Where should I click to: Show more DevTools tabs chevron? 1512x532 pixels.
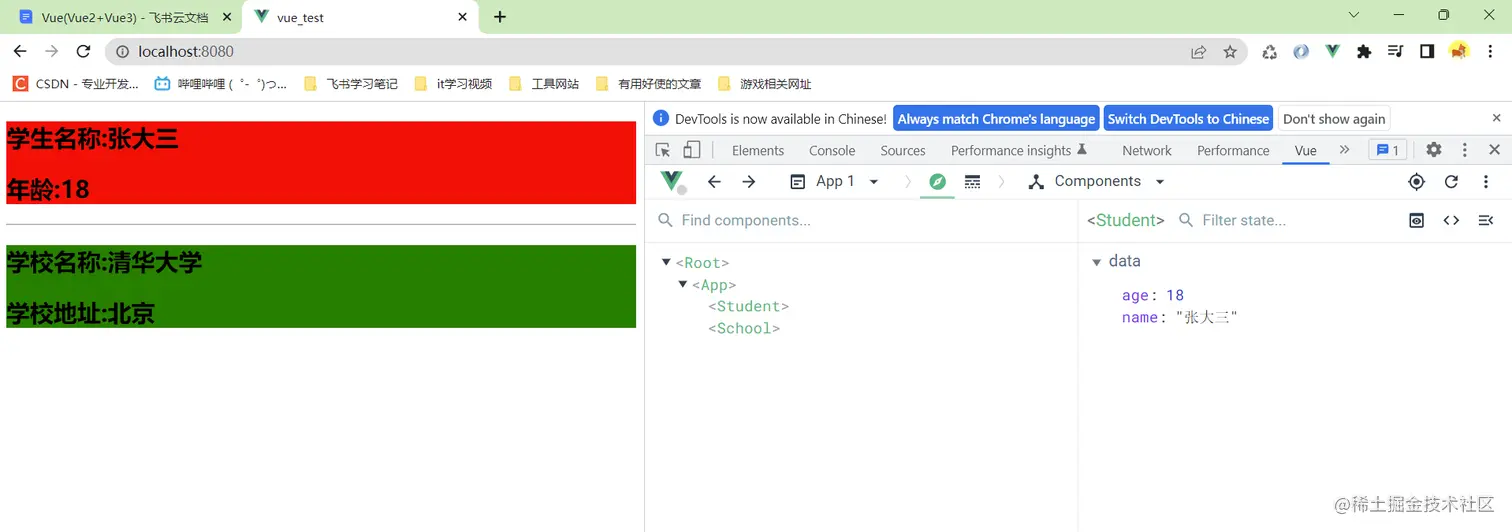tap(1344, 150)
